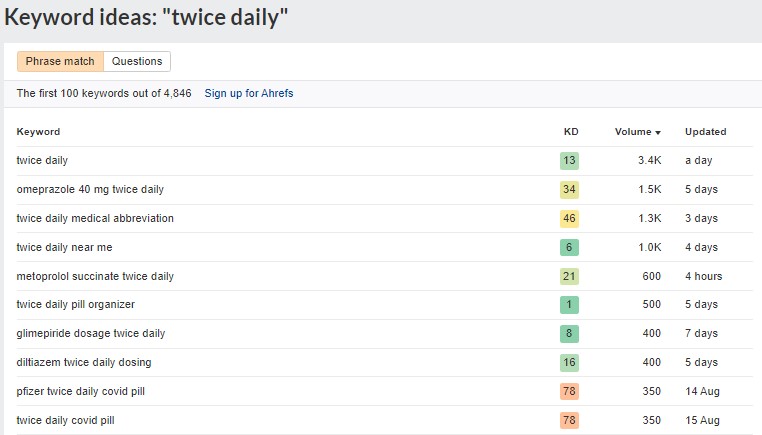Select 'twice daily near me' keyword
Screen dimensions: 762x435
66,247
